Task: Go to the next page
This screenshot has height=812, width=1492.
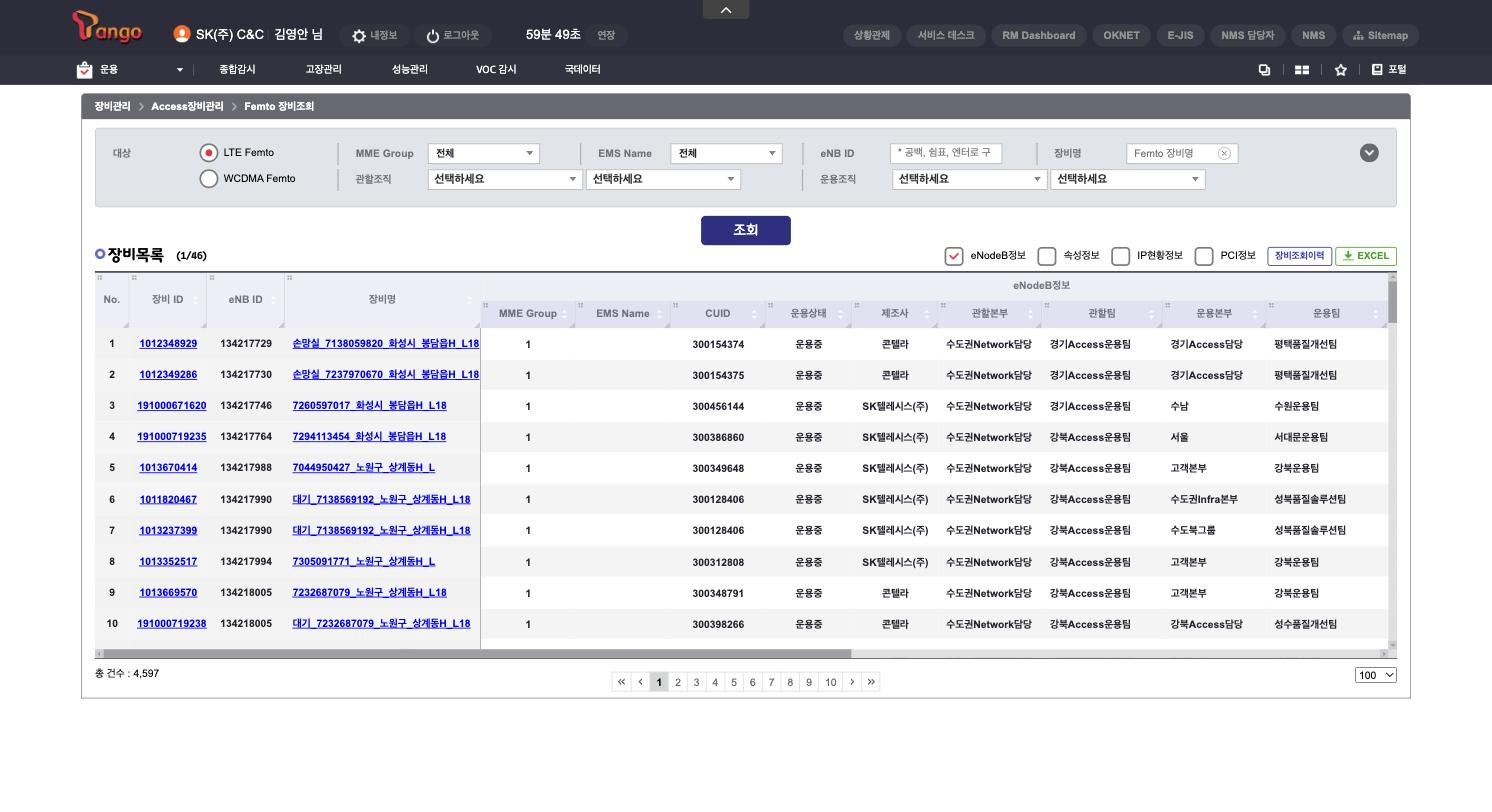Action: pyautogui.click(x=852, y=682)
